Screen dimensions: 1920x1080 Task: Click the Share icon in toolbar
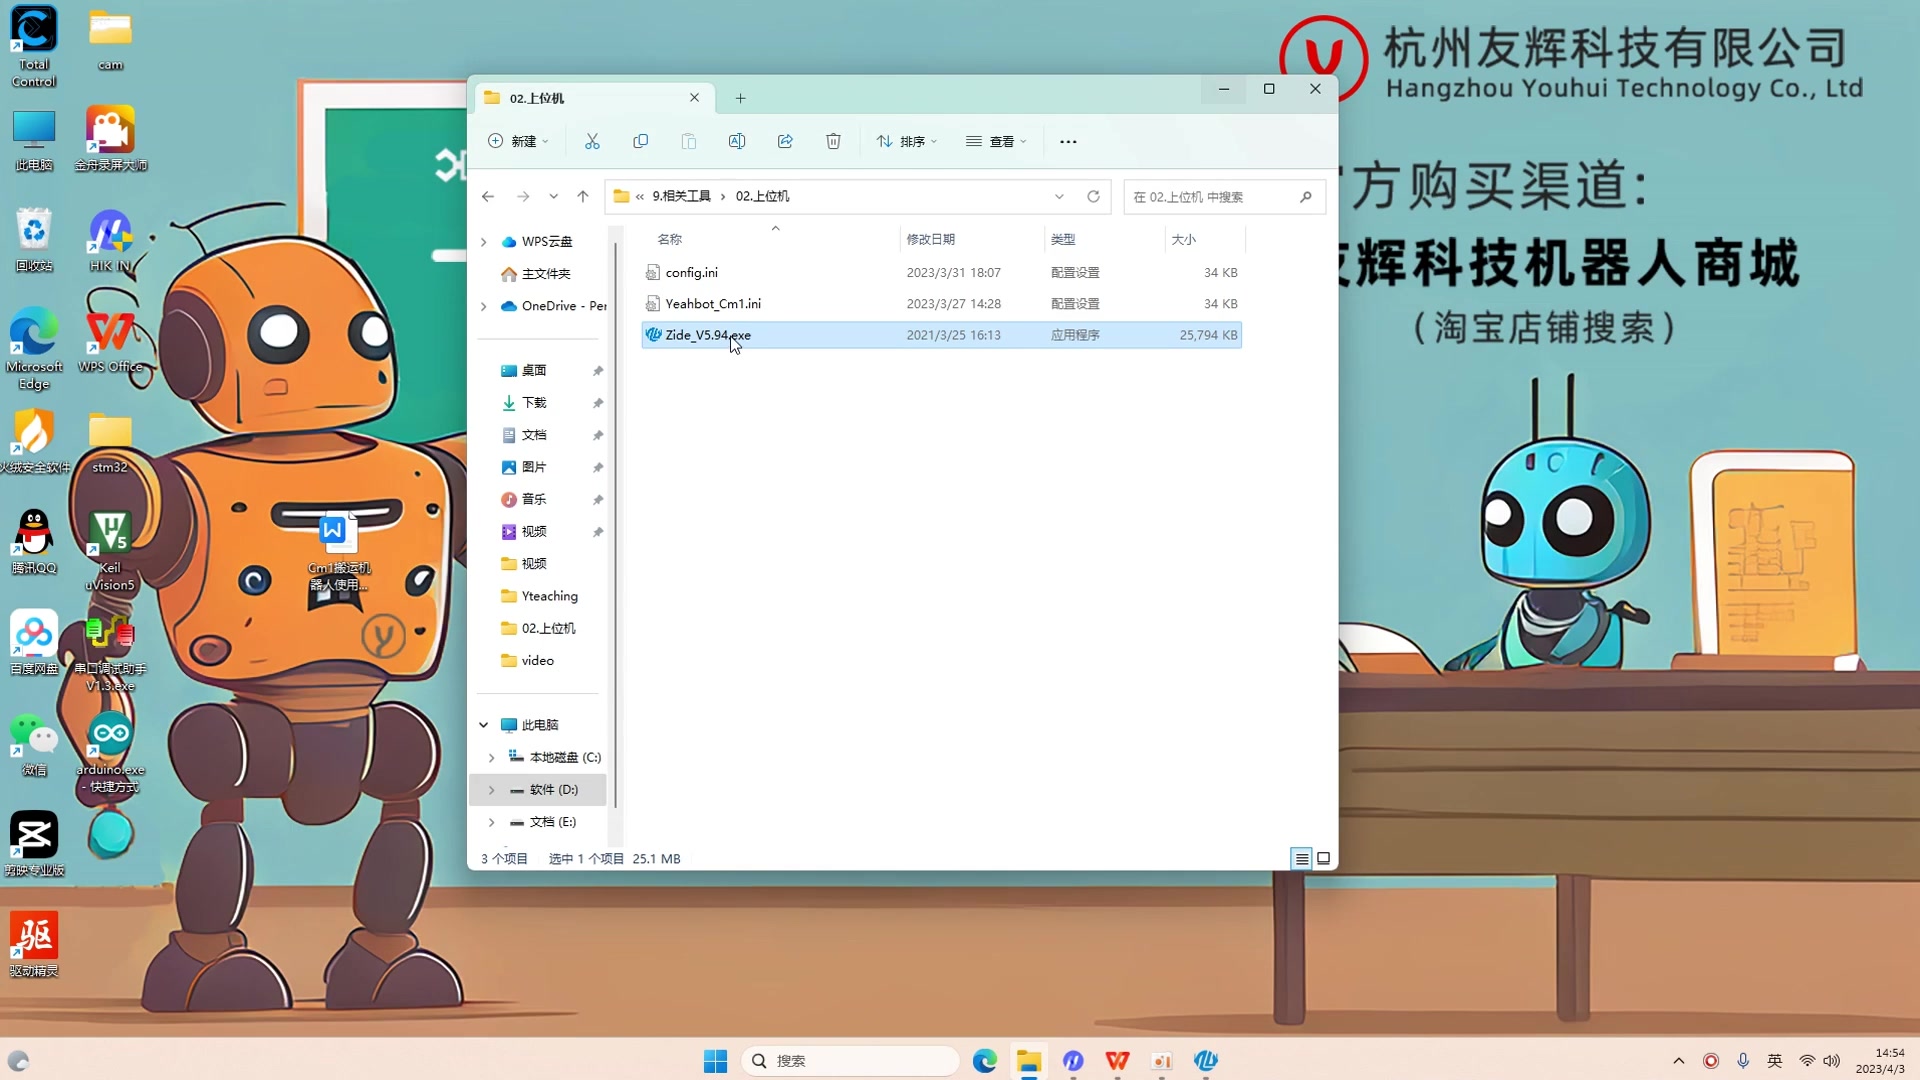pos(785,141)
